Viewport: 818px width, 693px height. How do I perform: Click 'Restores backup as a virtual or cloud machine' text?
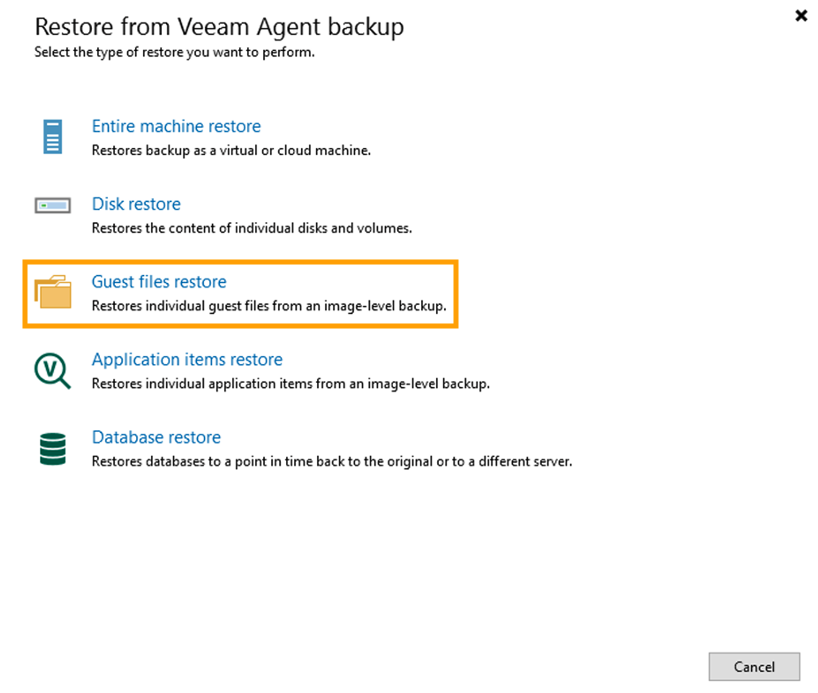pos(231,151)
